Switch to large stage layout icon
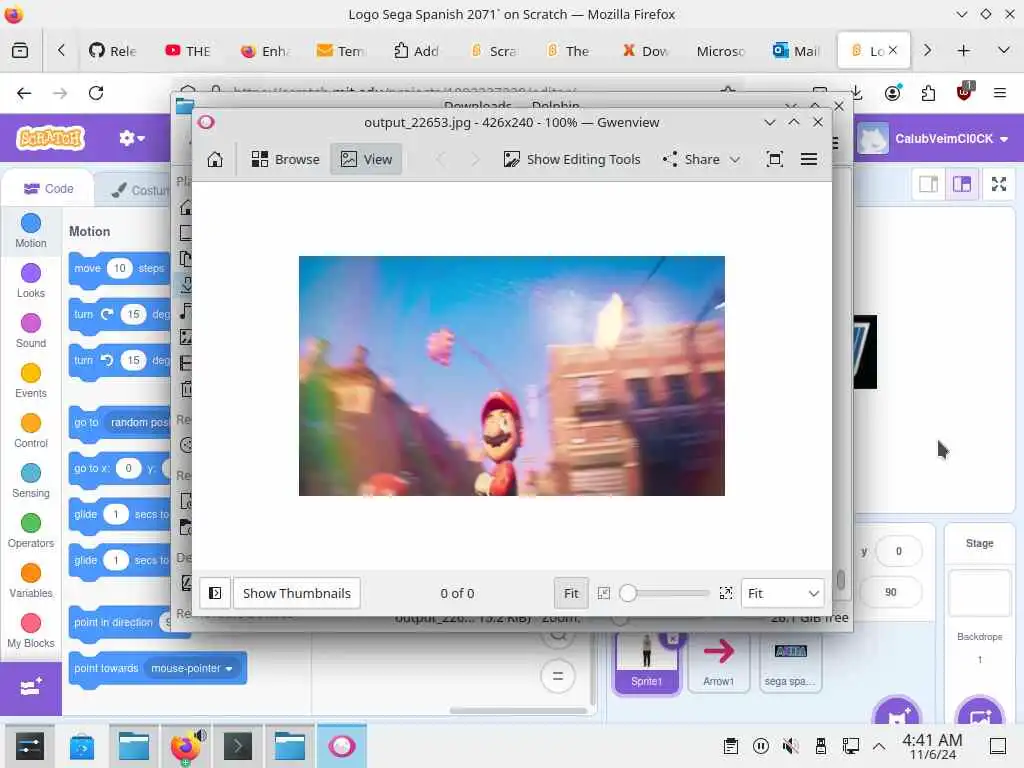 point(961,184)
